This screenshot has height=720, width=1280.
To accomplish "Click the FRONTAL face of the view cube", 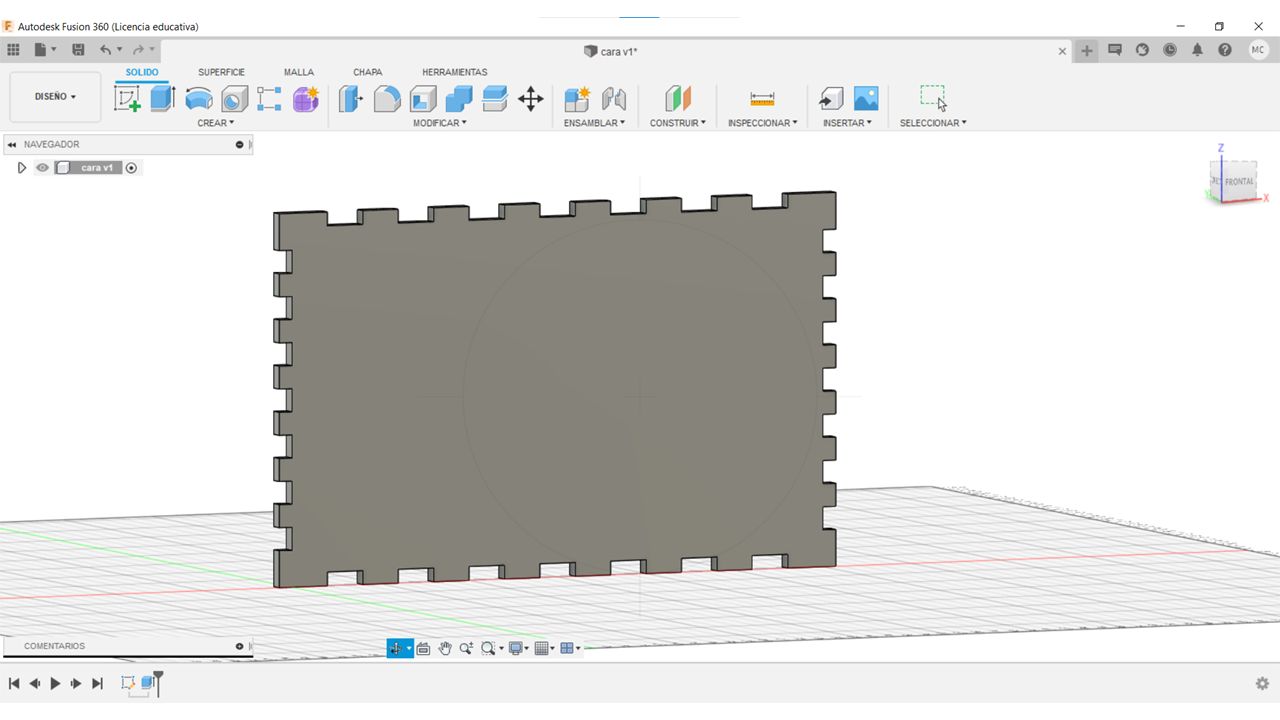I will (x=1239, y=181).
